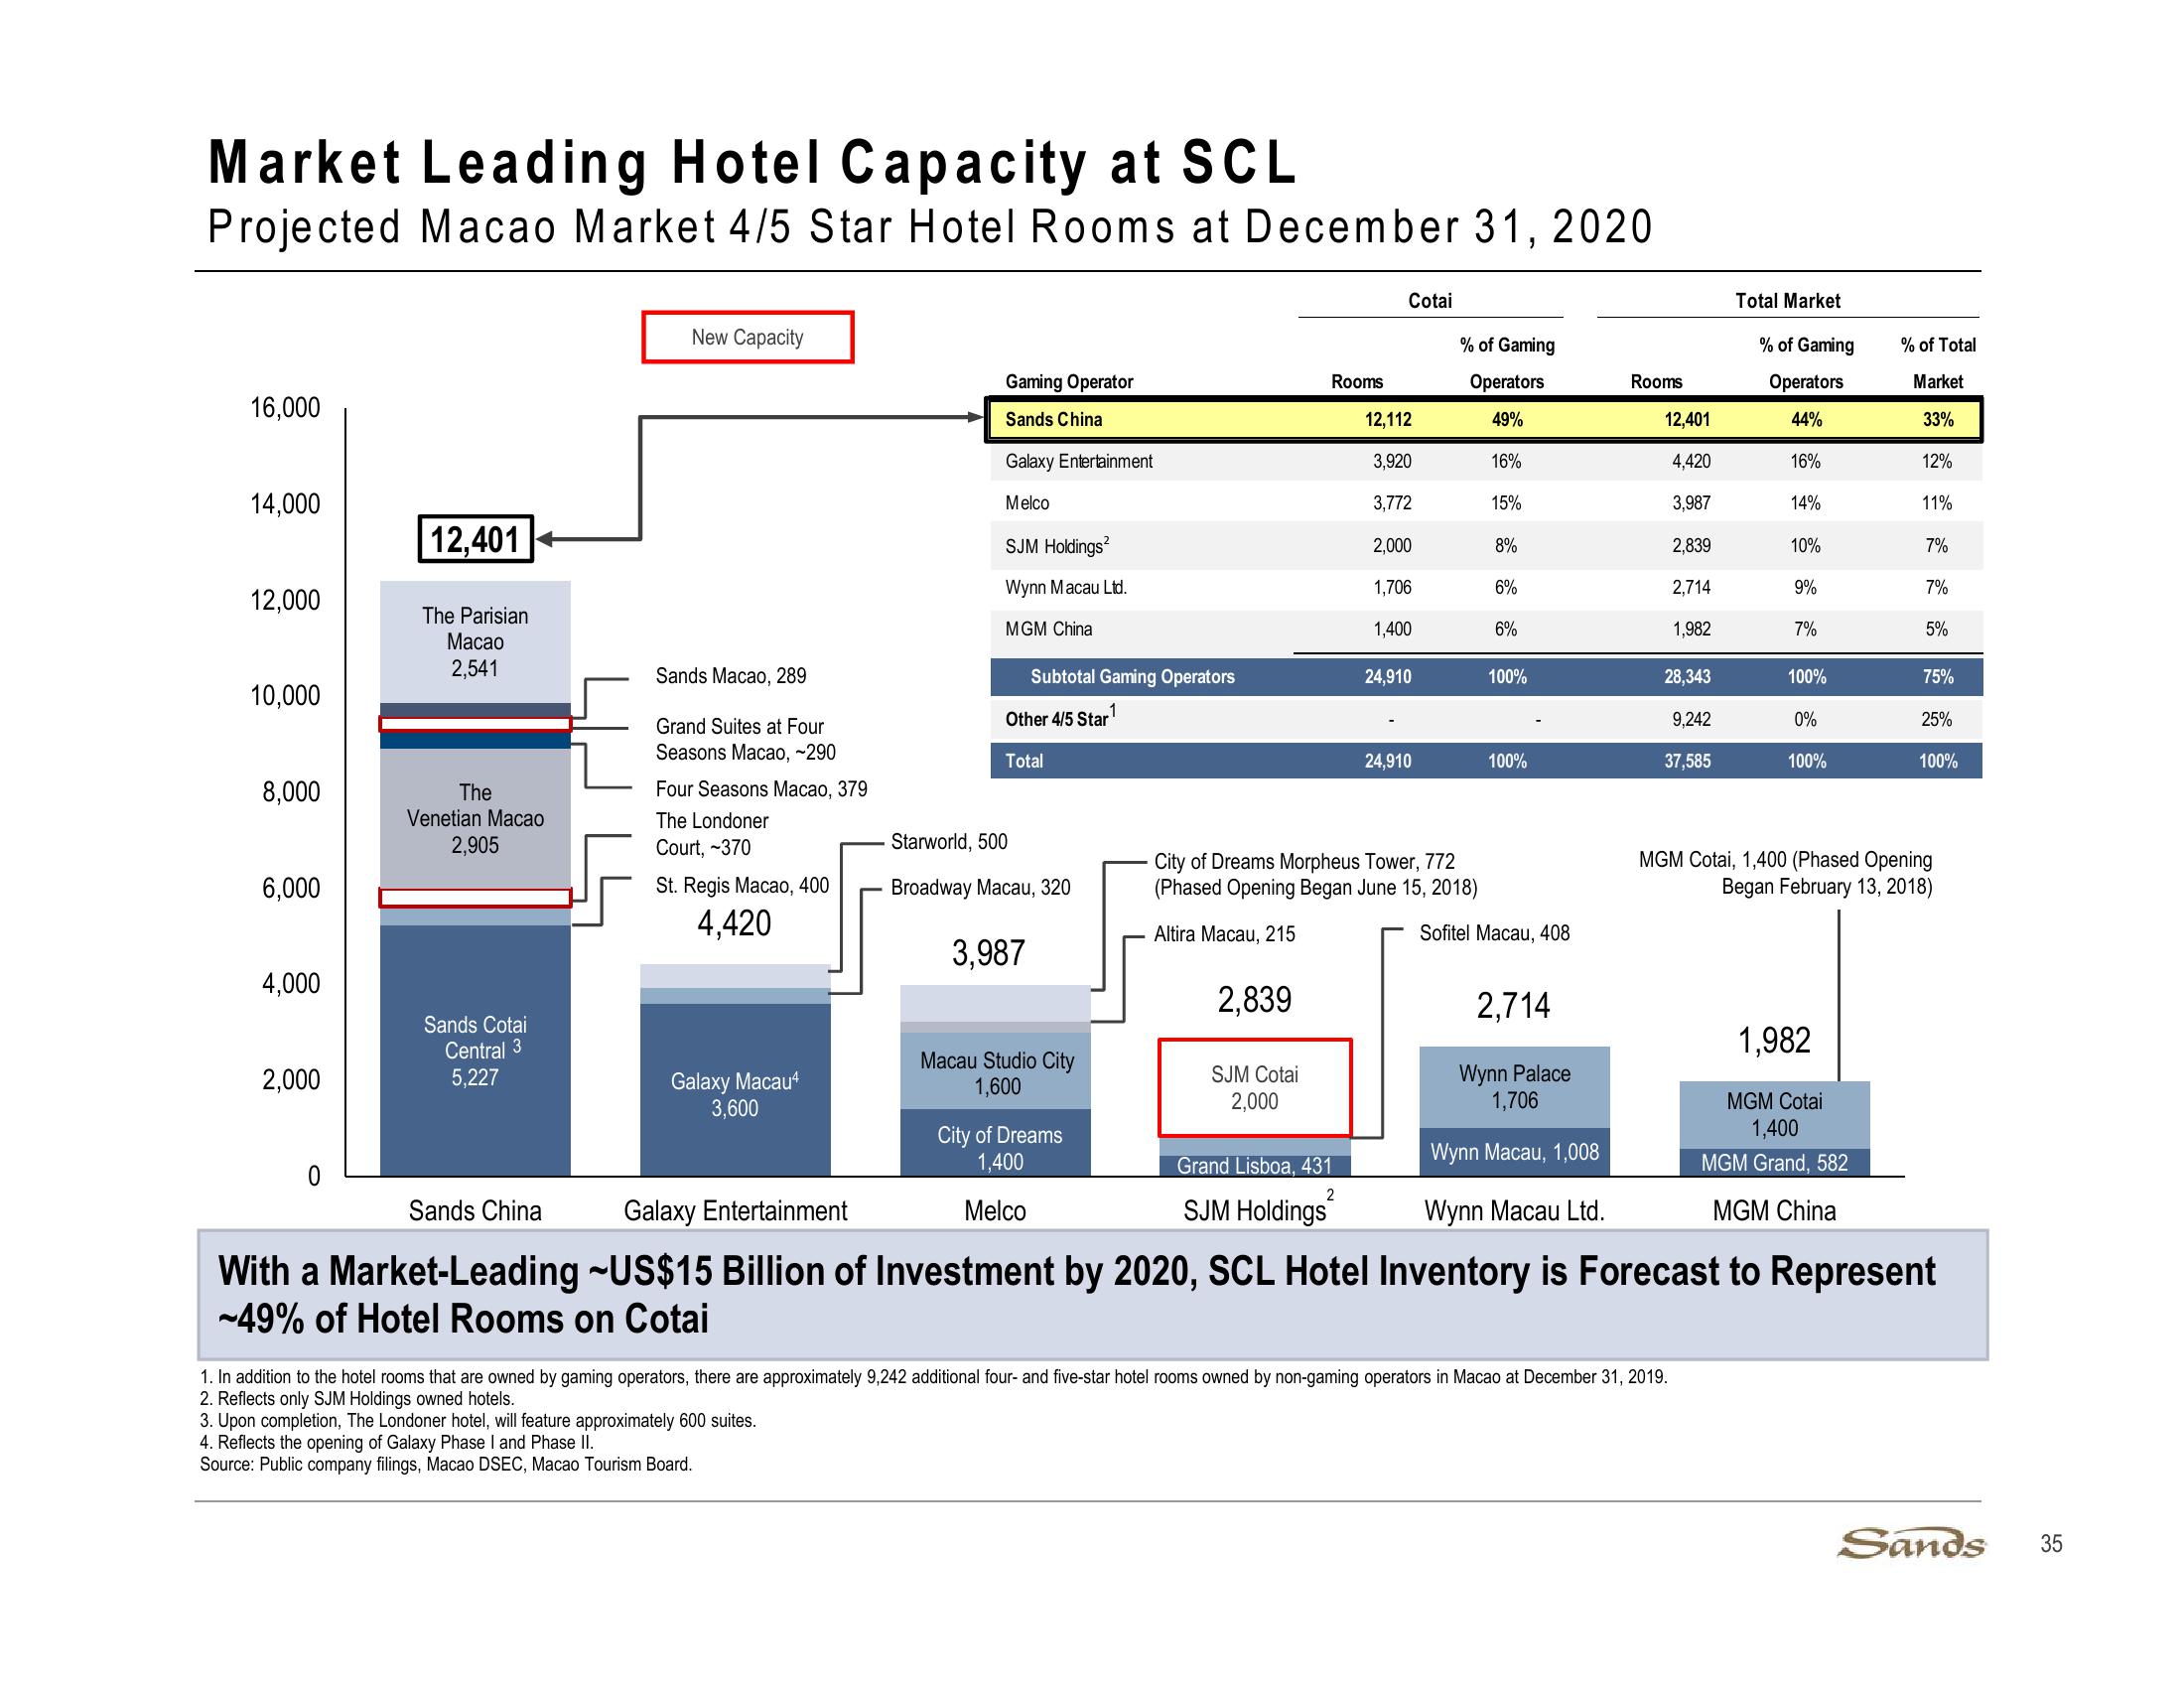Click Wynn Macau, 1,008 segment
The image size is (2184, 1688).
pyautogui.click(x=1515, y=1152)
